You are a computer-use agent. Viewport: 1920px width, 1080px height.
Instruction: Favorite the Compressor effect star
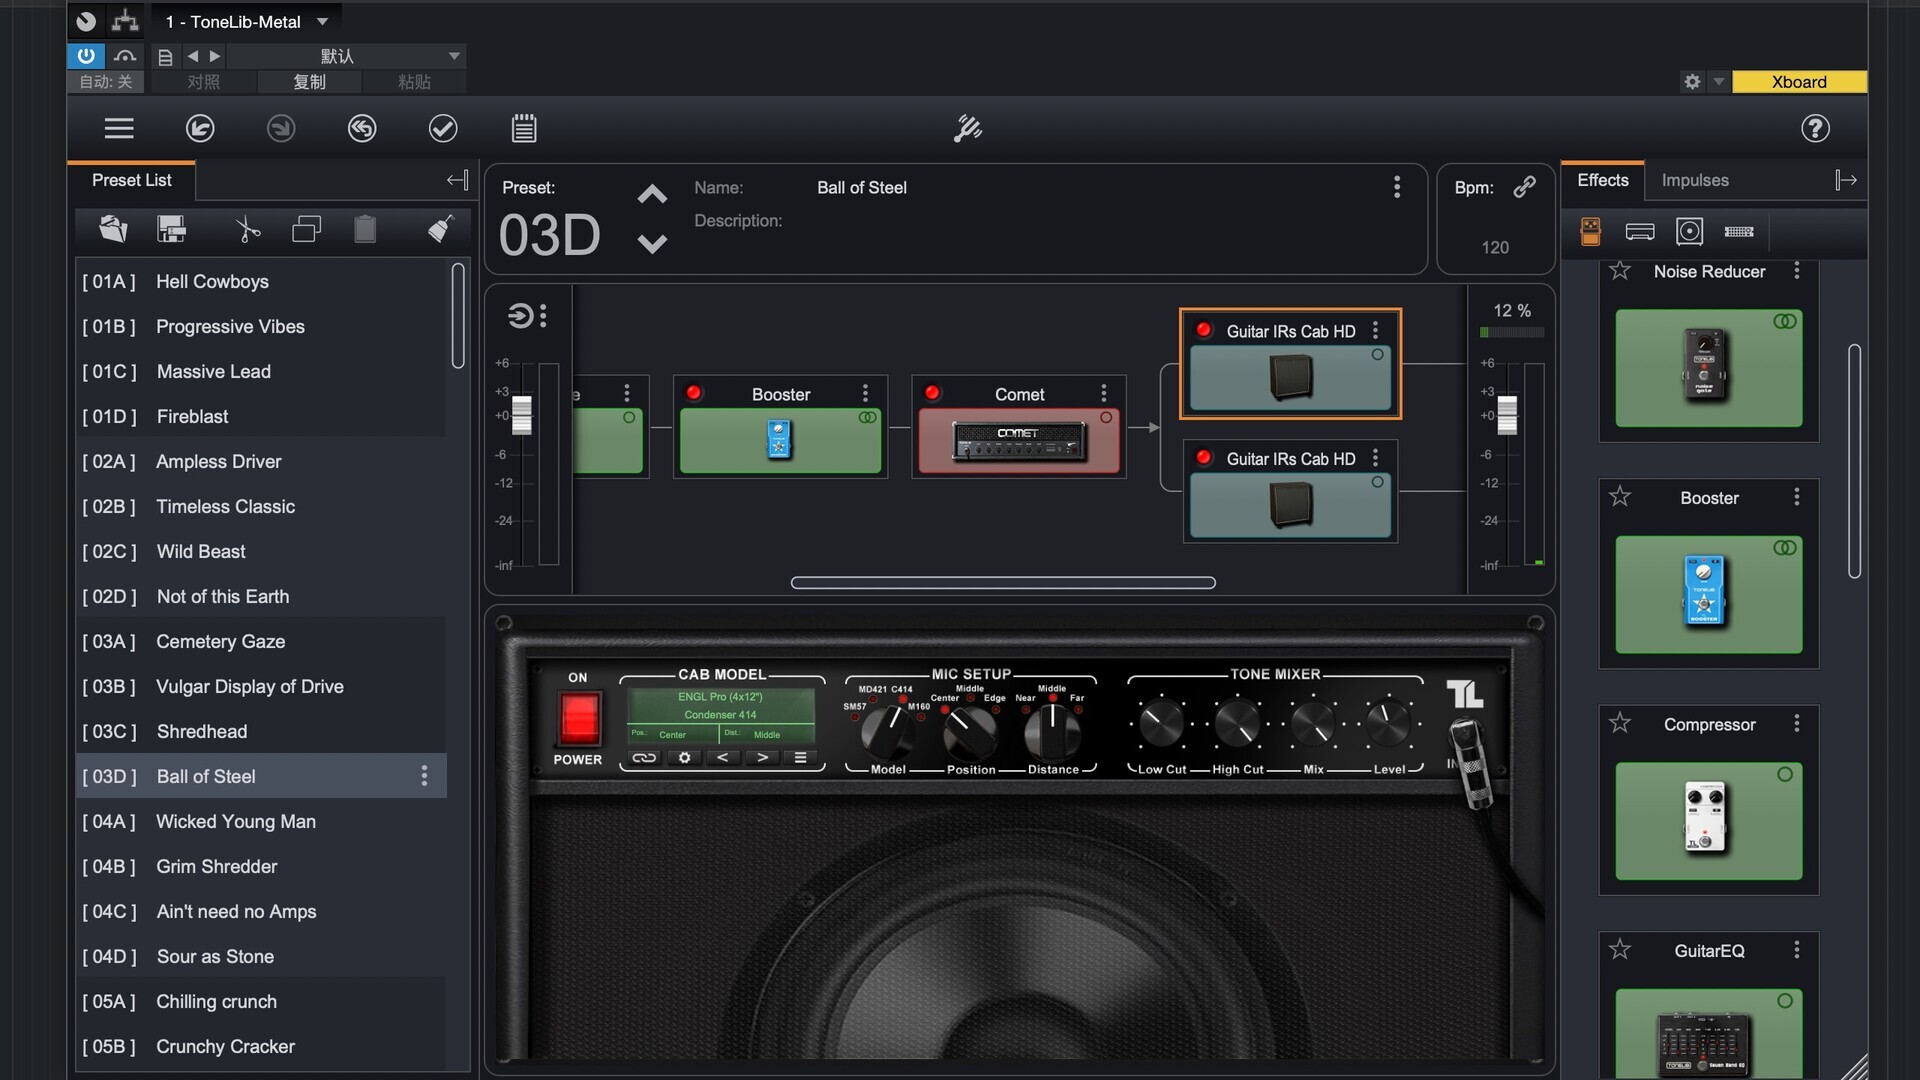1620,723
